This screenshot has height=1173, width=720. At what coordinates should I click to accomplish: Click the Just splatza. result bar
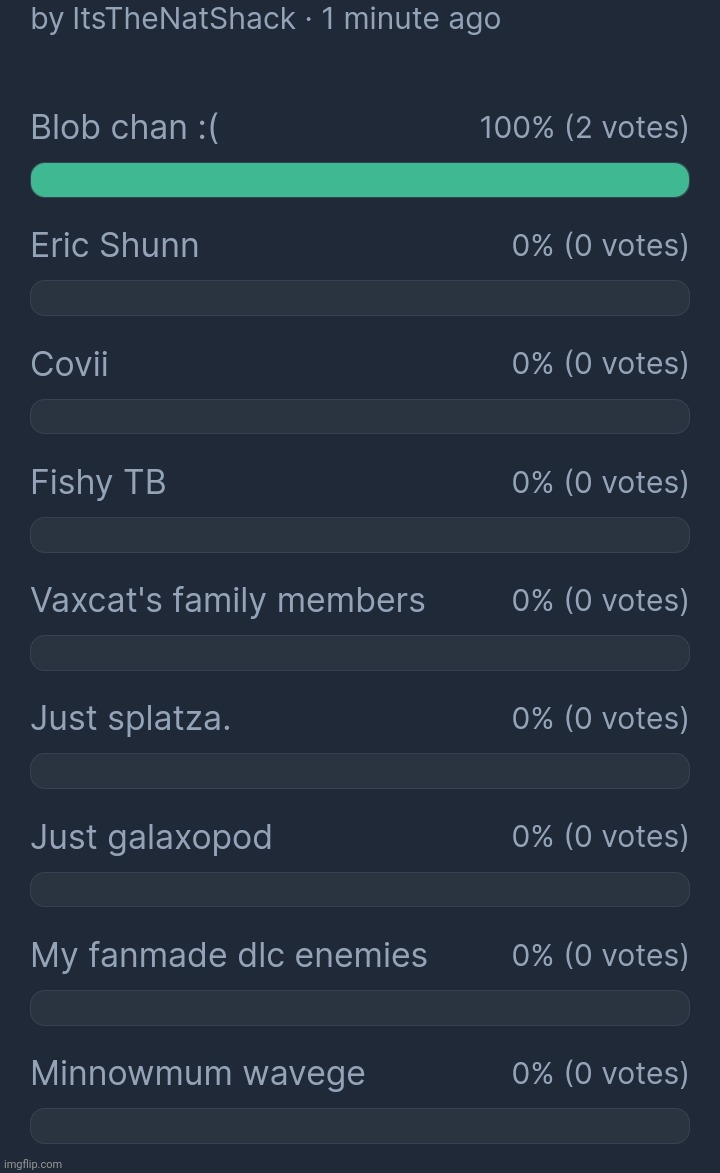click(359, 771)
